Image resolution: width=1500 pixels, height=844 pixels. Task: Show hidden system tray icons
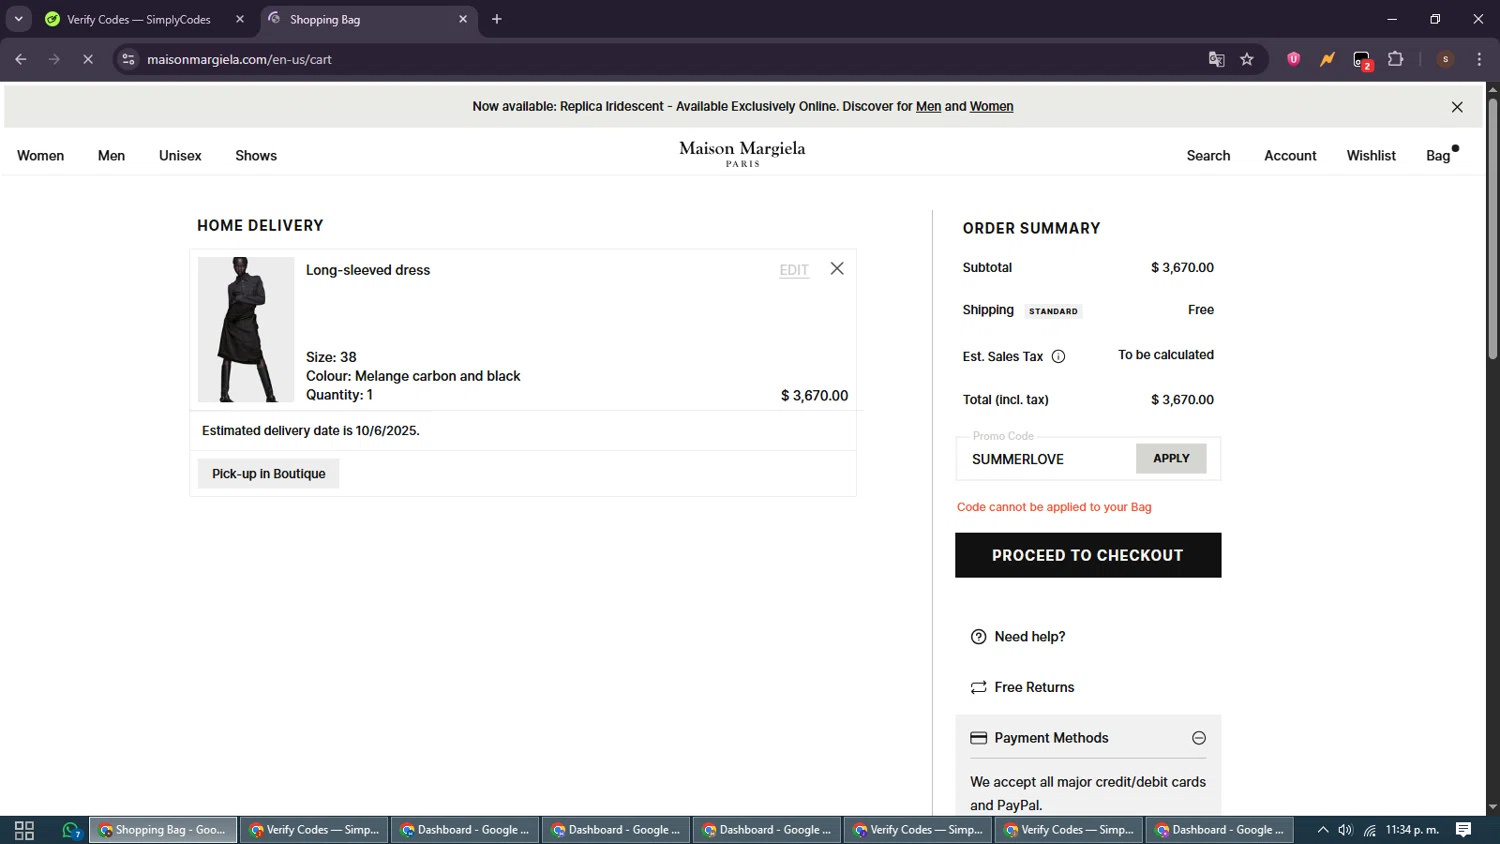click(1322, 830)
